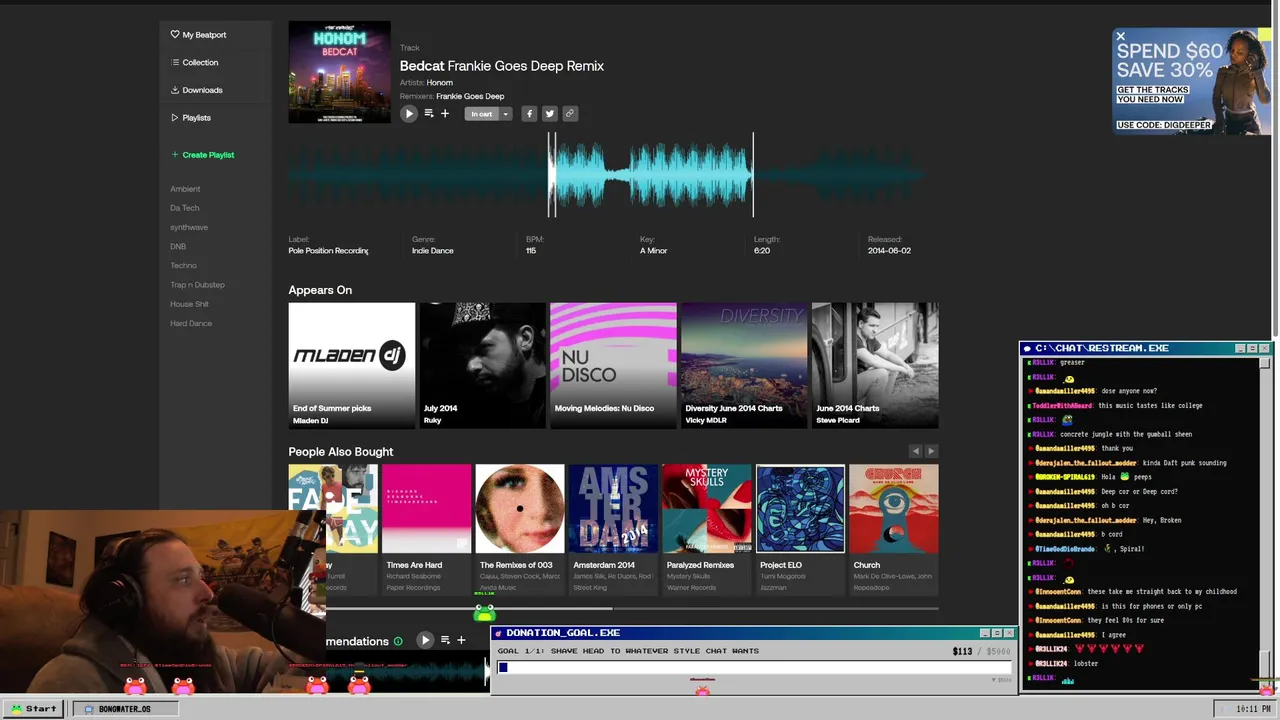Open the In cart dropdown arrow
Image resolution: width=1280 pixels, height=720 pixels.
(x=506, y=114)
